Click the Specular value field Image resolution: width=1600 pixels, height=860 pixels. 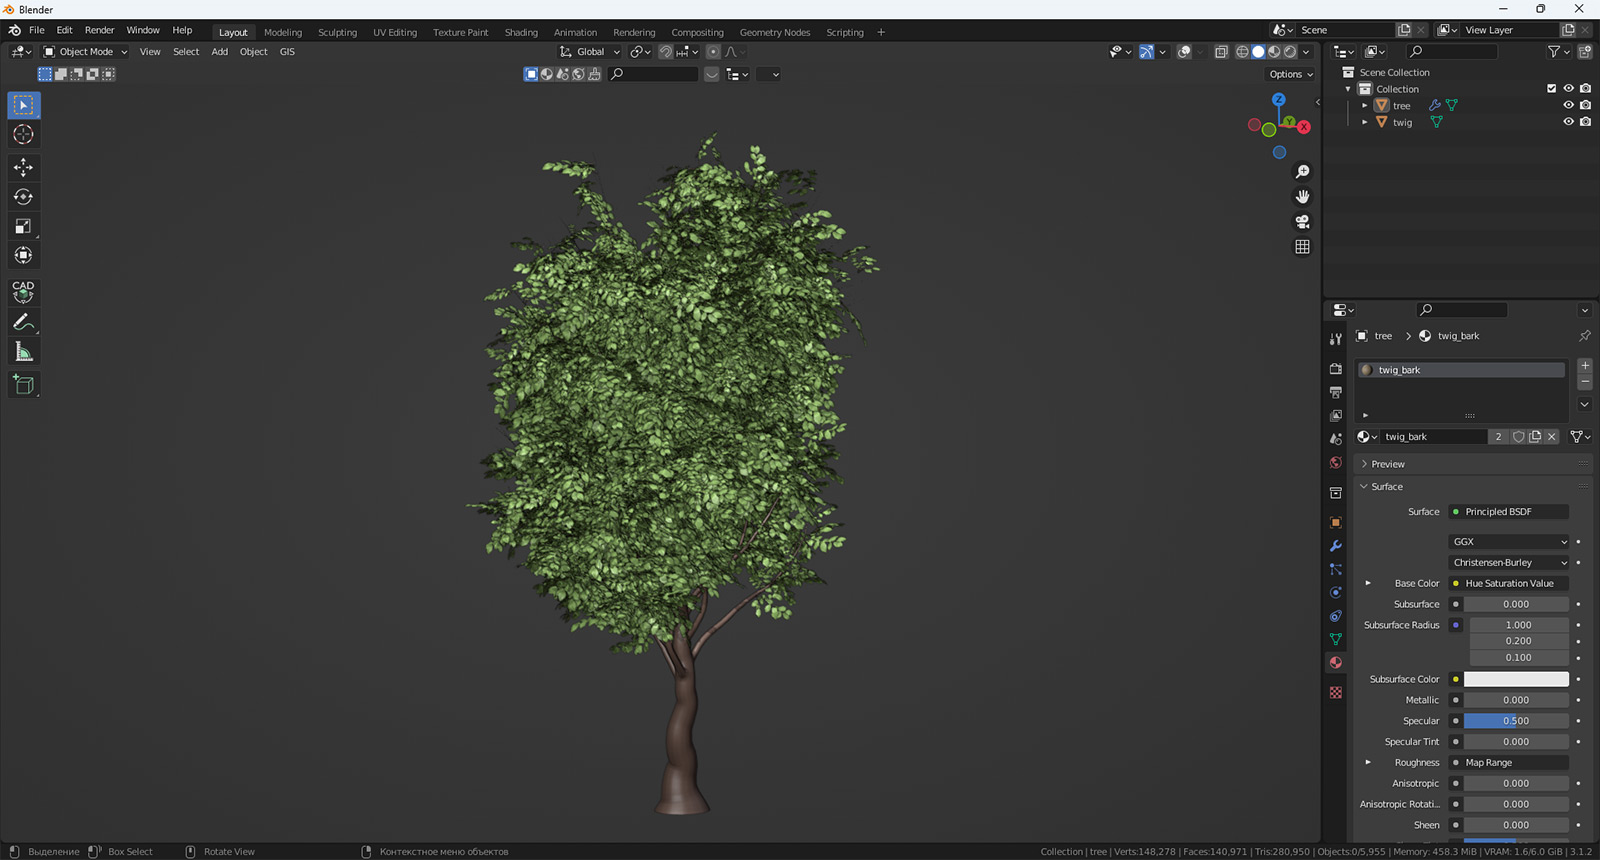click(1516, 721)
